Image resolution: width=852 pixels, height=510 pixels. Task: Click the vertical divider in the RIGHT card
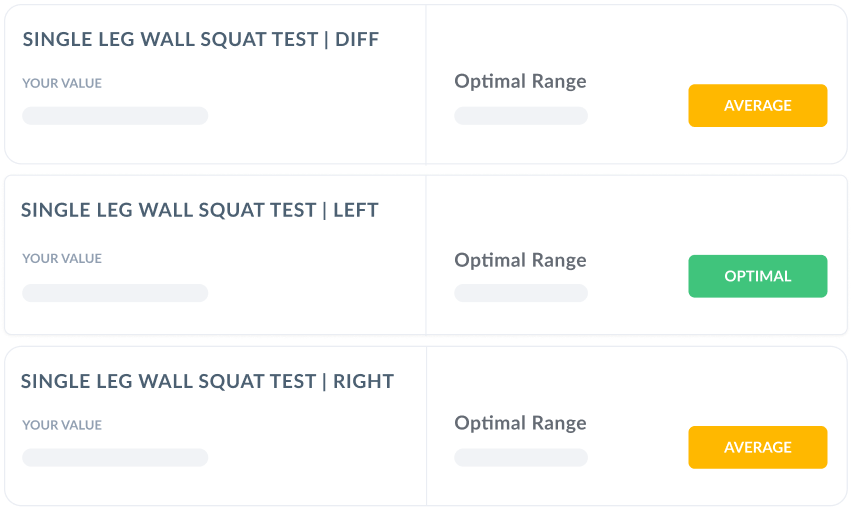click(426, 426)
